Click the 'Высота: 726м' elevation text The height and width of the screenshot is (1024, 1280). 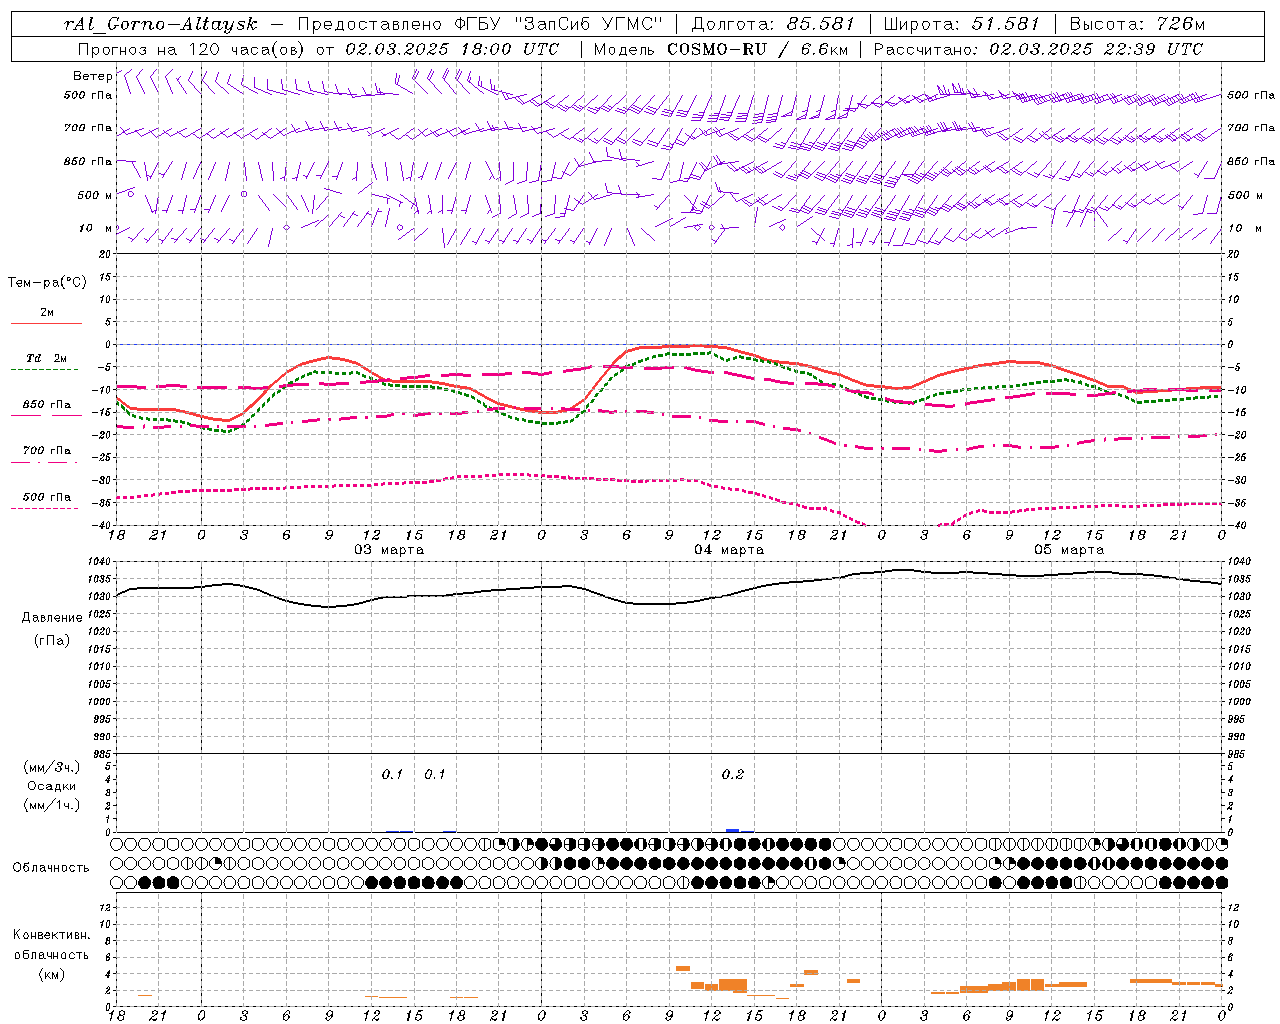click(1137, 24)
